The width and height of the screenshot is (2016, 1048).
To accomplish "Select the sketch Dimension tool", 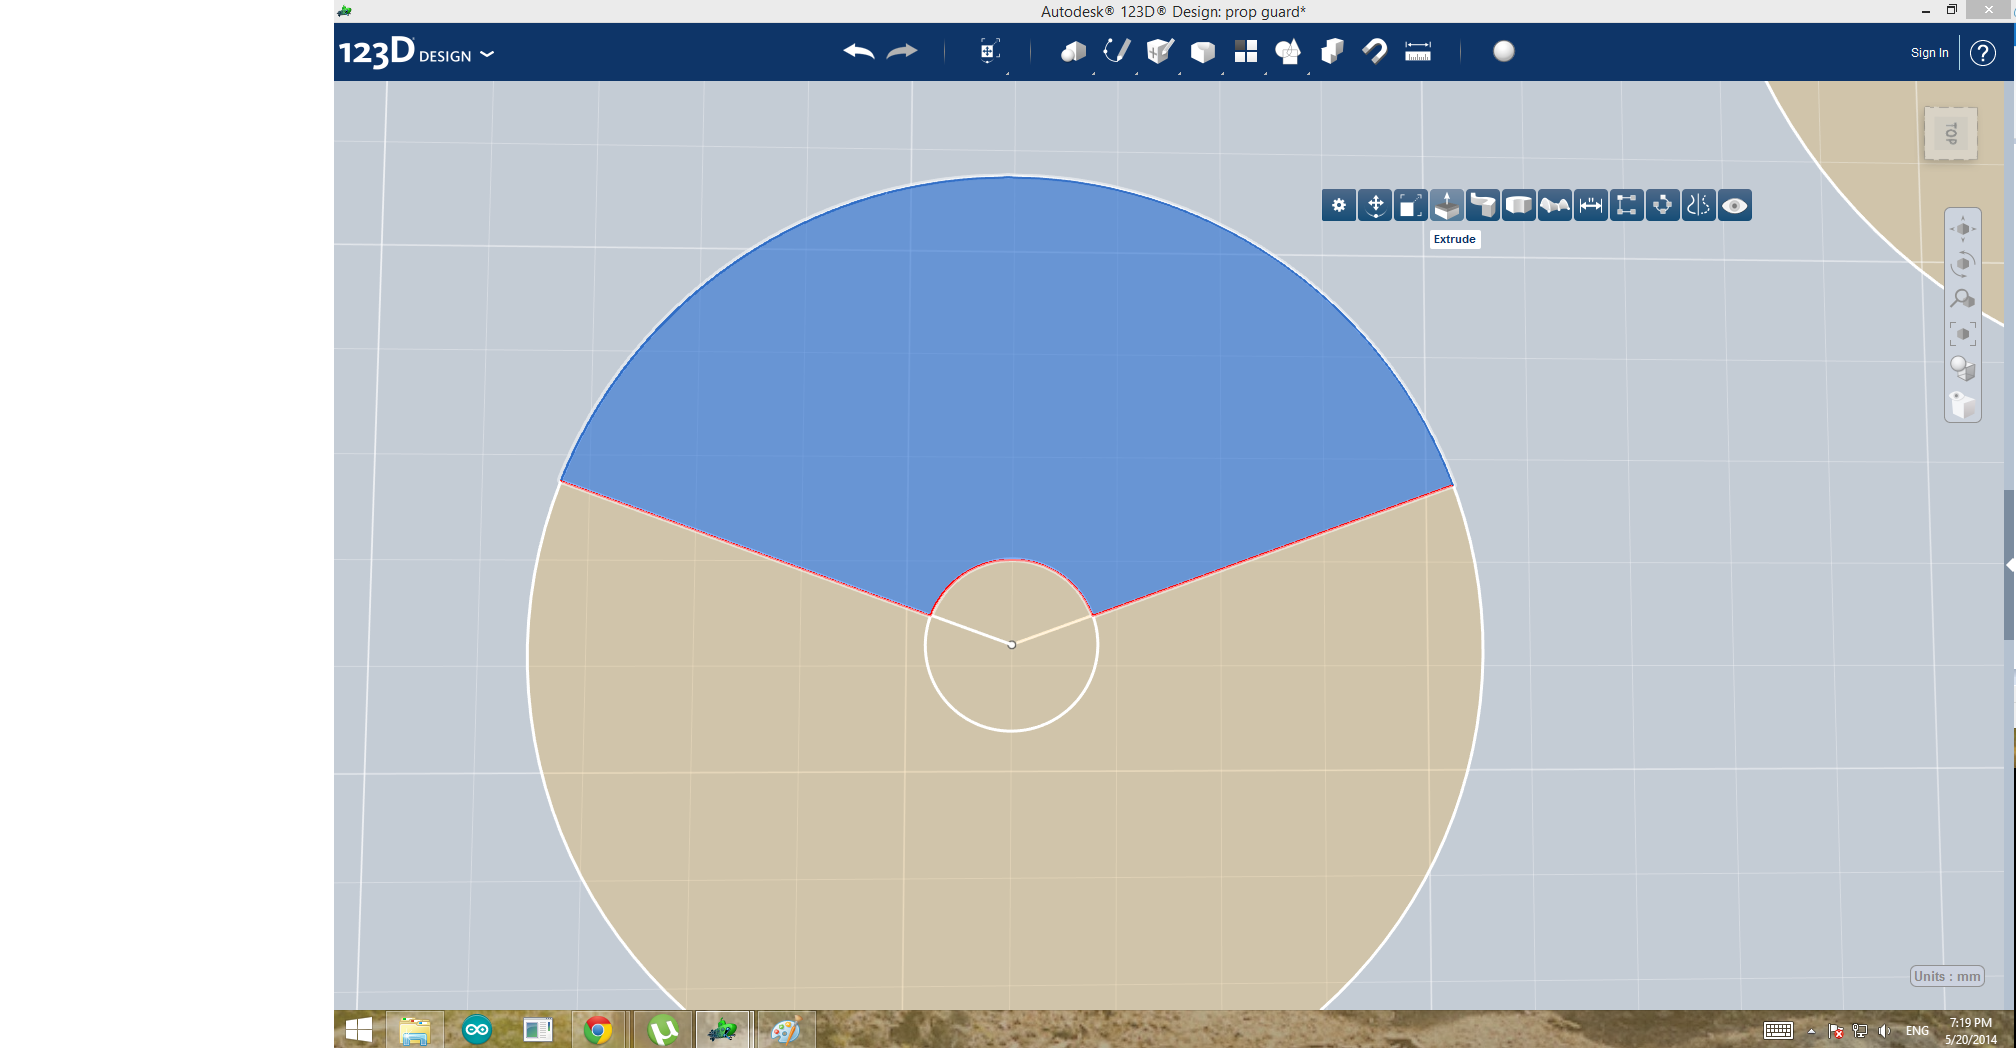I will [1591, 206].
